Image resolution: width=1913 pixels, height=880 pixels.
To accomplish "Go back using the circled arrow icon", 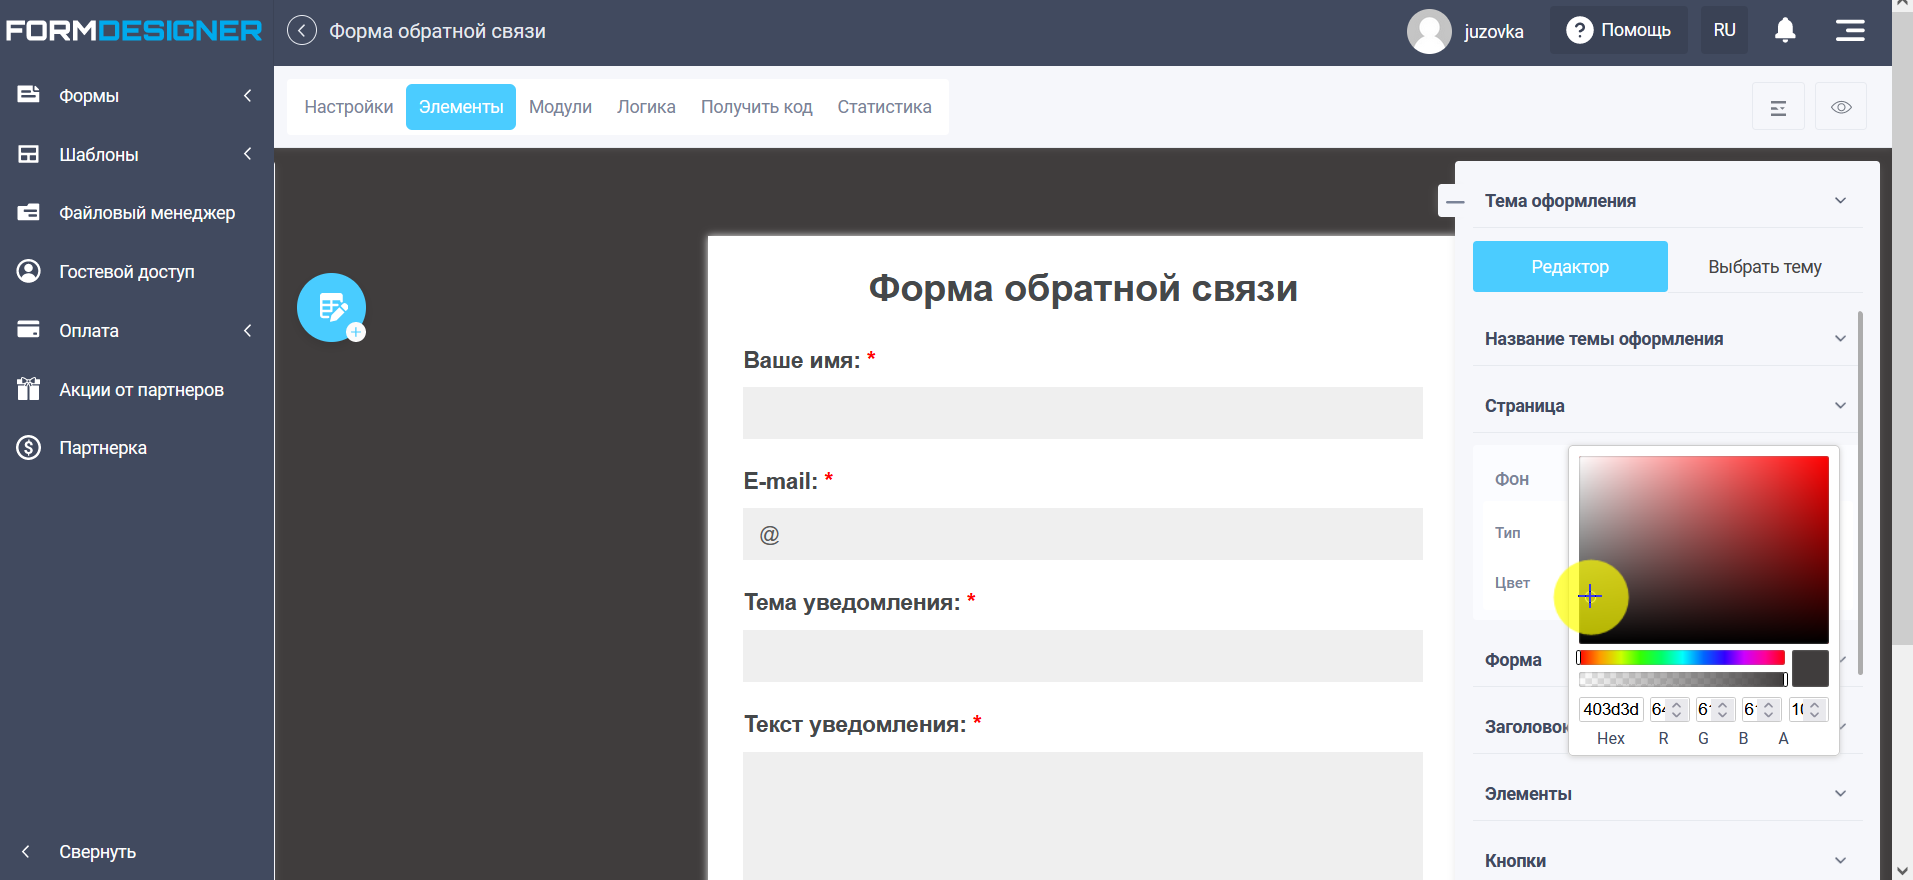I will [302, 31].
